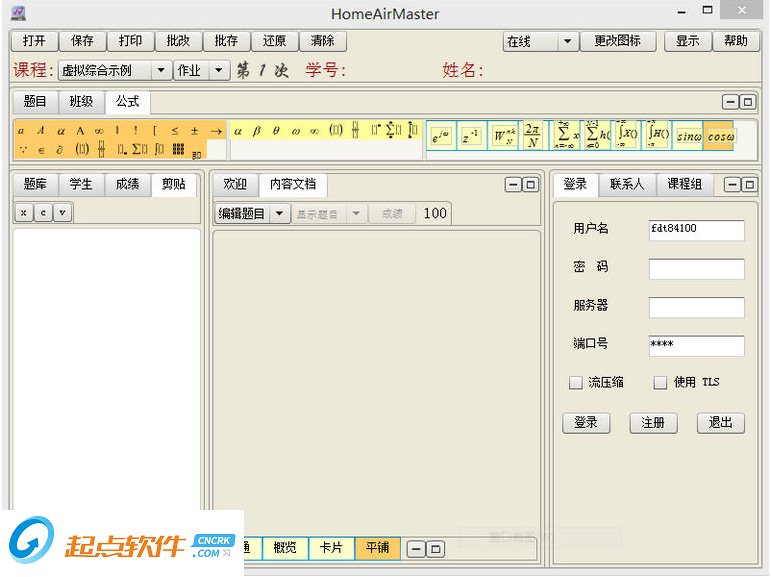771x577 pixels.
Task: Select the plus-minus symbol
Action: point(195,131)
